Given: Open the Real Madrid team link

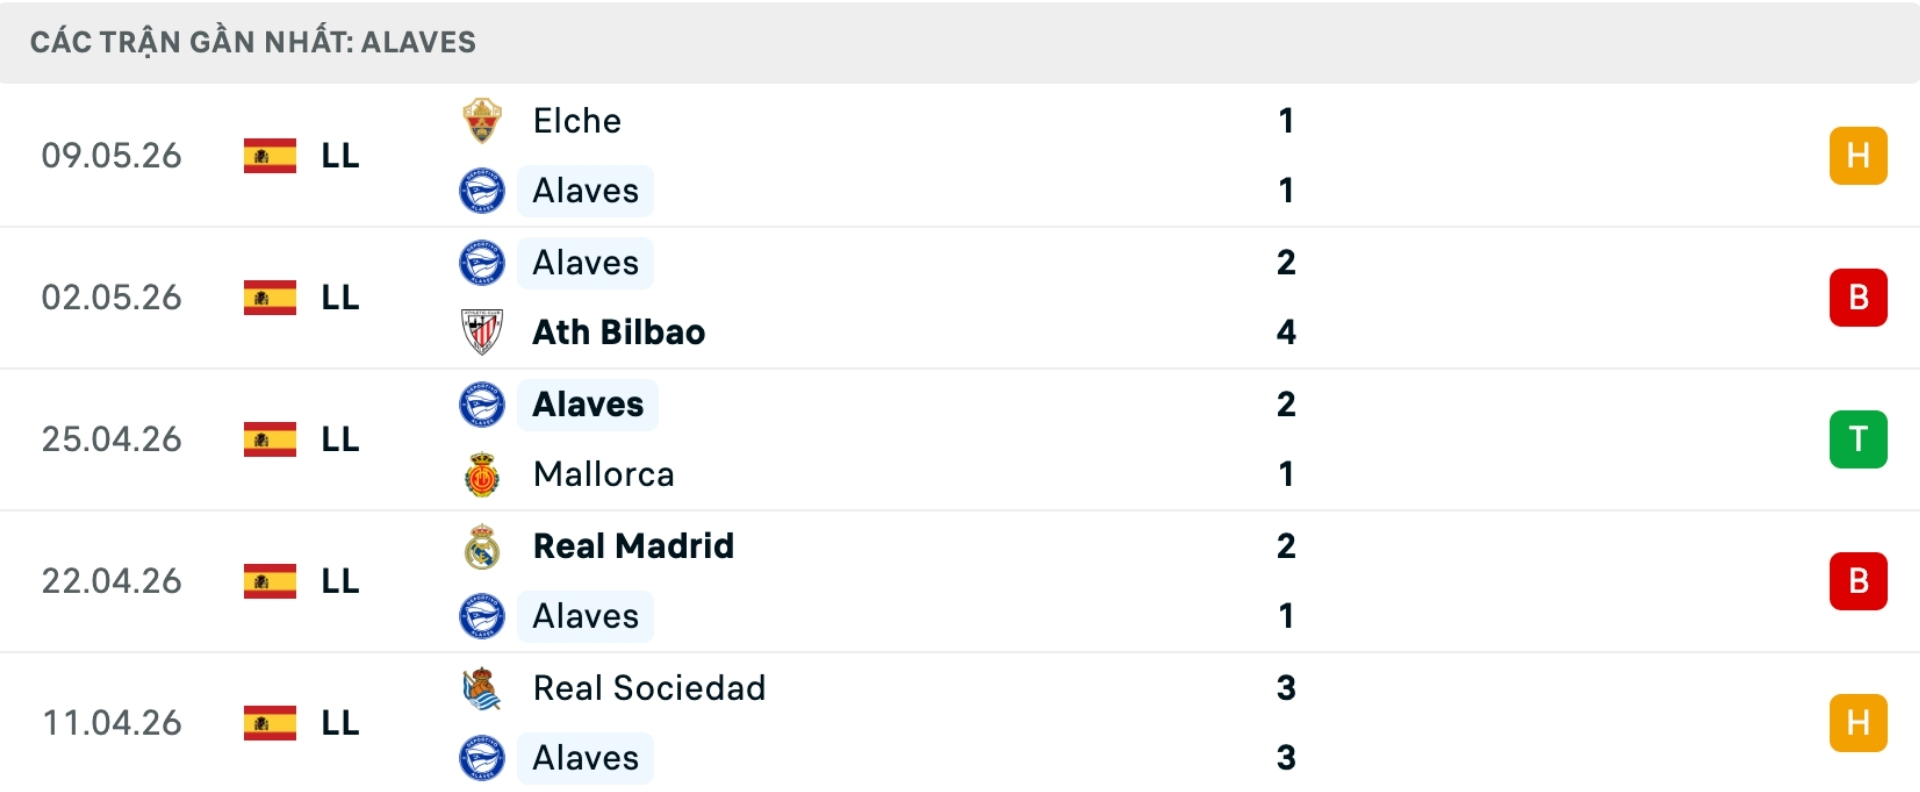Looking at the screenshot, I should point(634,546).
